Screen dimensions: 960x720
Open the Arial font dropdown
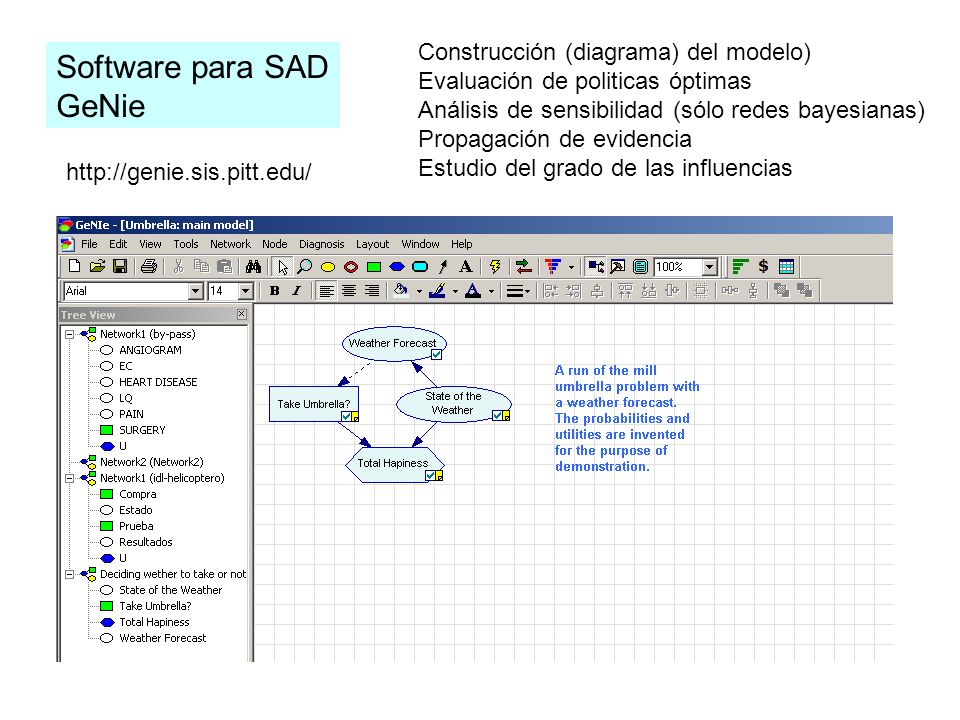195,291
